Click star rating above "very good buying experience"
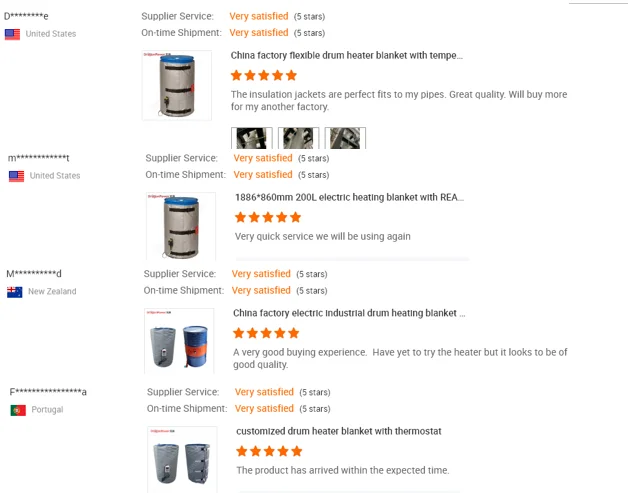This screenshot has height=493, width=628. coord(266,333)
